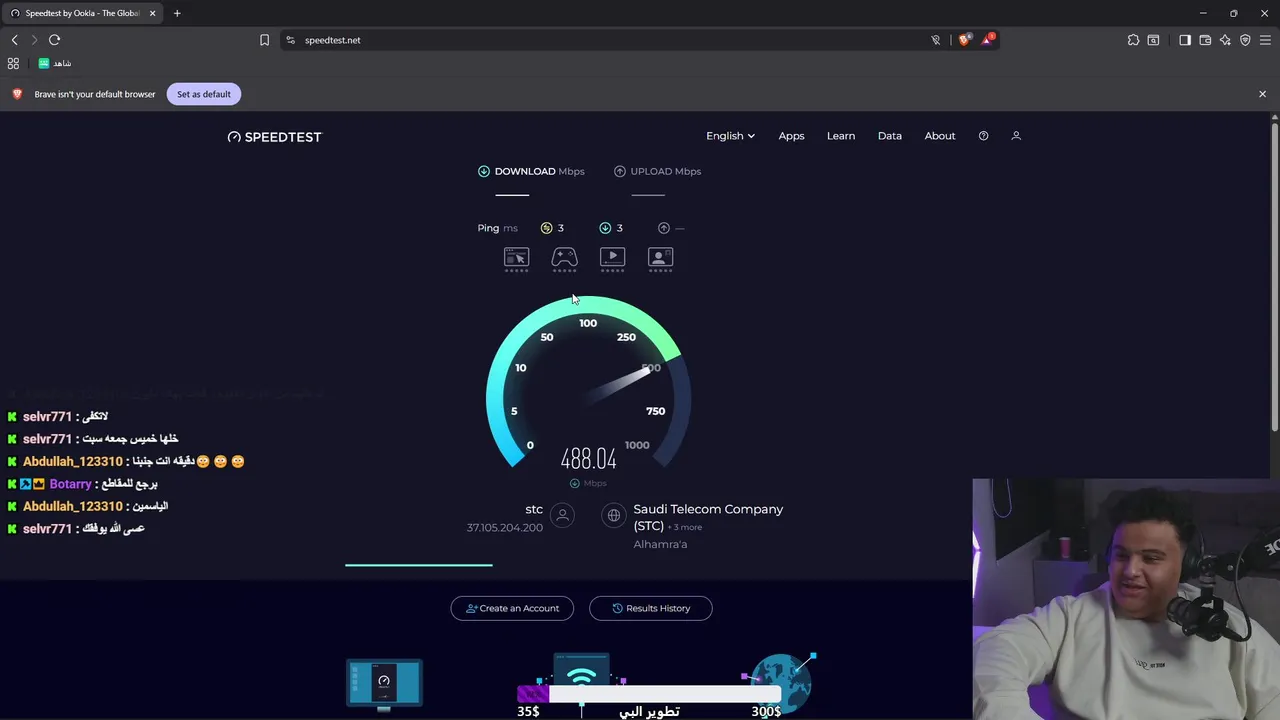Open the browser extensions puzzle icon
This screenshot has height=720, width=1280.
click(1133, 40)
